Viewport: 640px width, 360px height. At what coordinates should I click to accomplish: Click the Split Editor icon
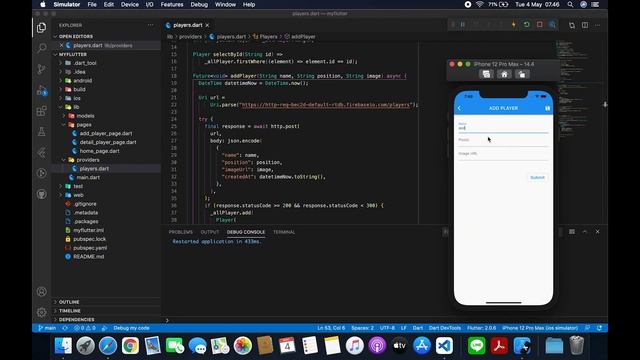(x=585, y=25)
